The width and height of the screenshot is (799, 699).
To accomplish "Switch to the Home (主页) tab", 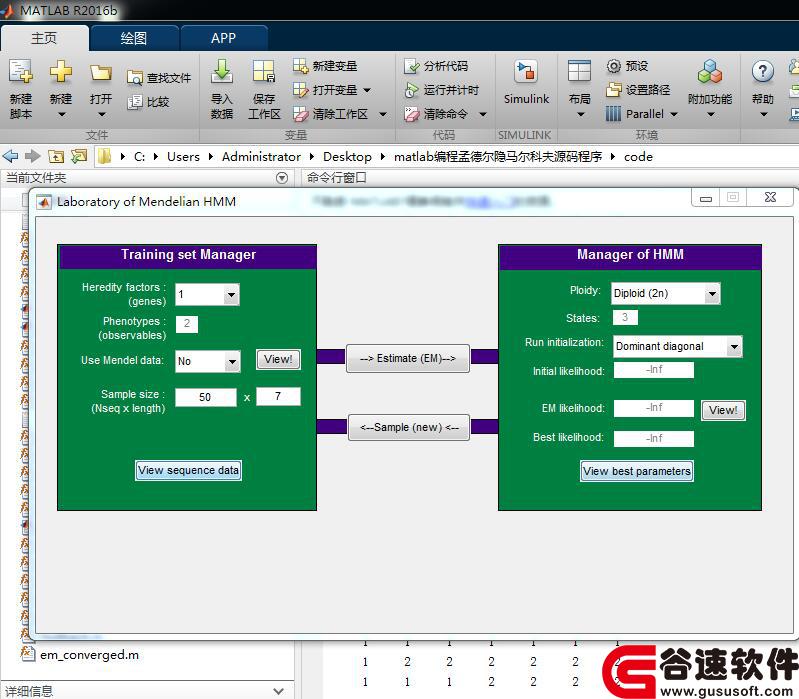I will point(44,38).
